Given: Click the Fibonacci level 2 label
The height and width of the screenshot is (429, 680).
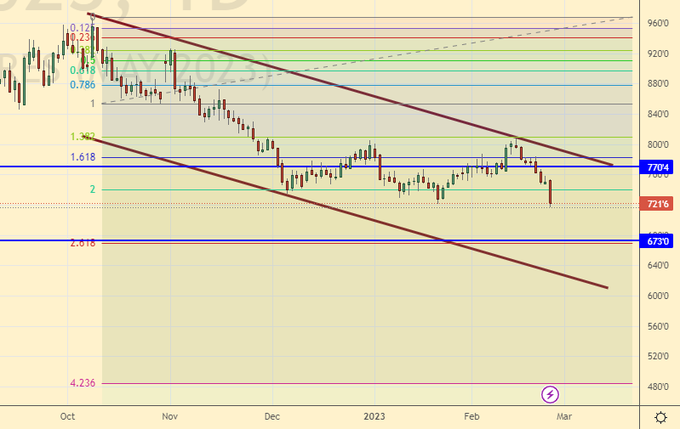Looking at the screenshot, I should click(92, 189).
